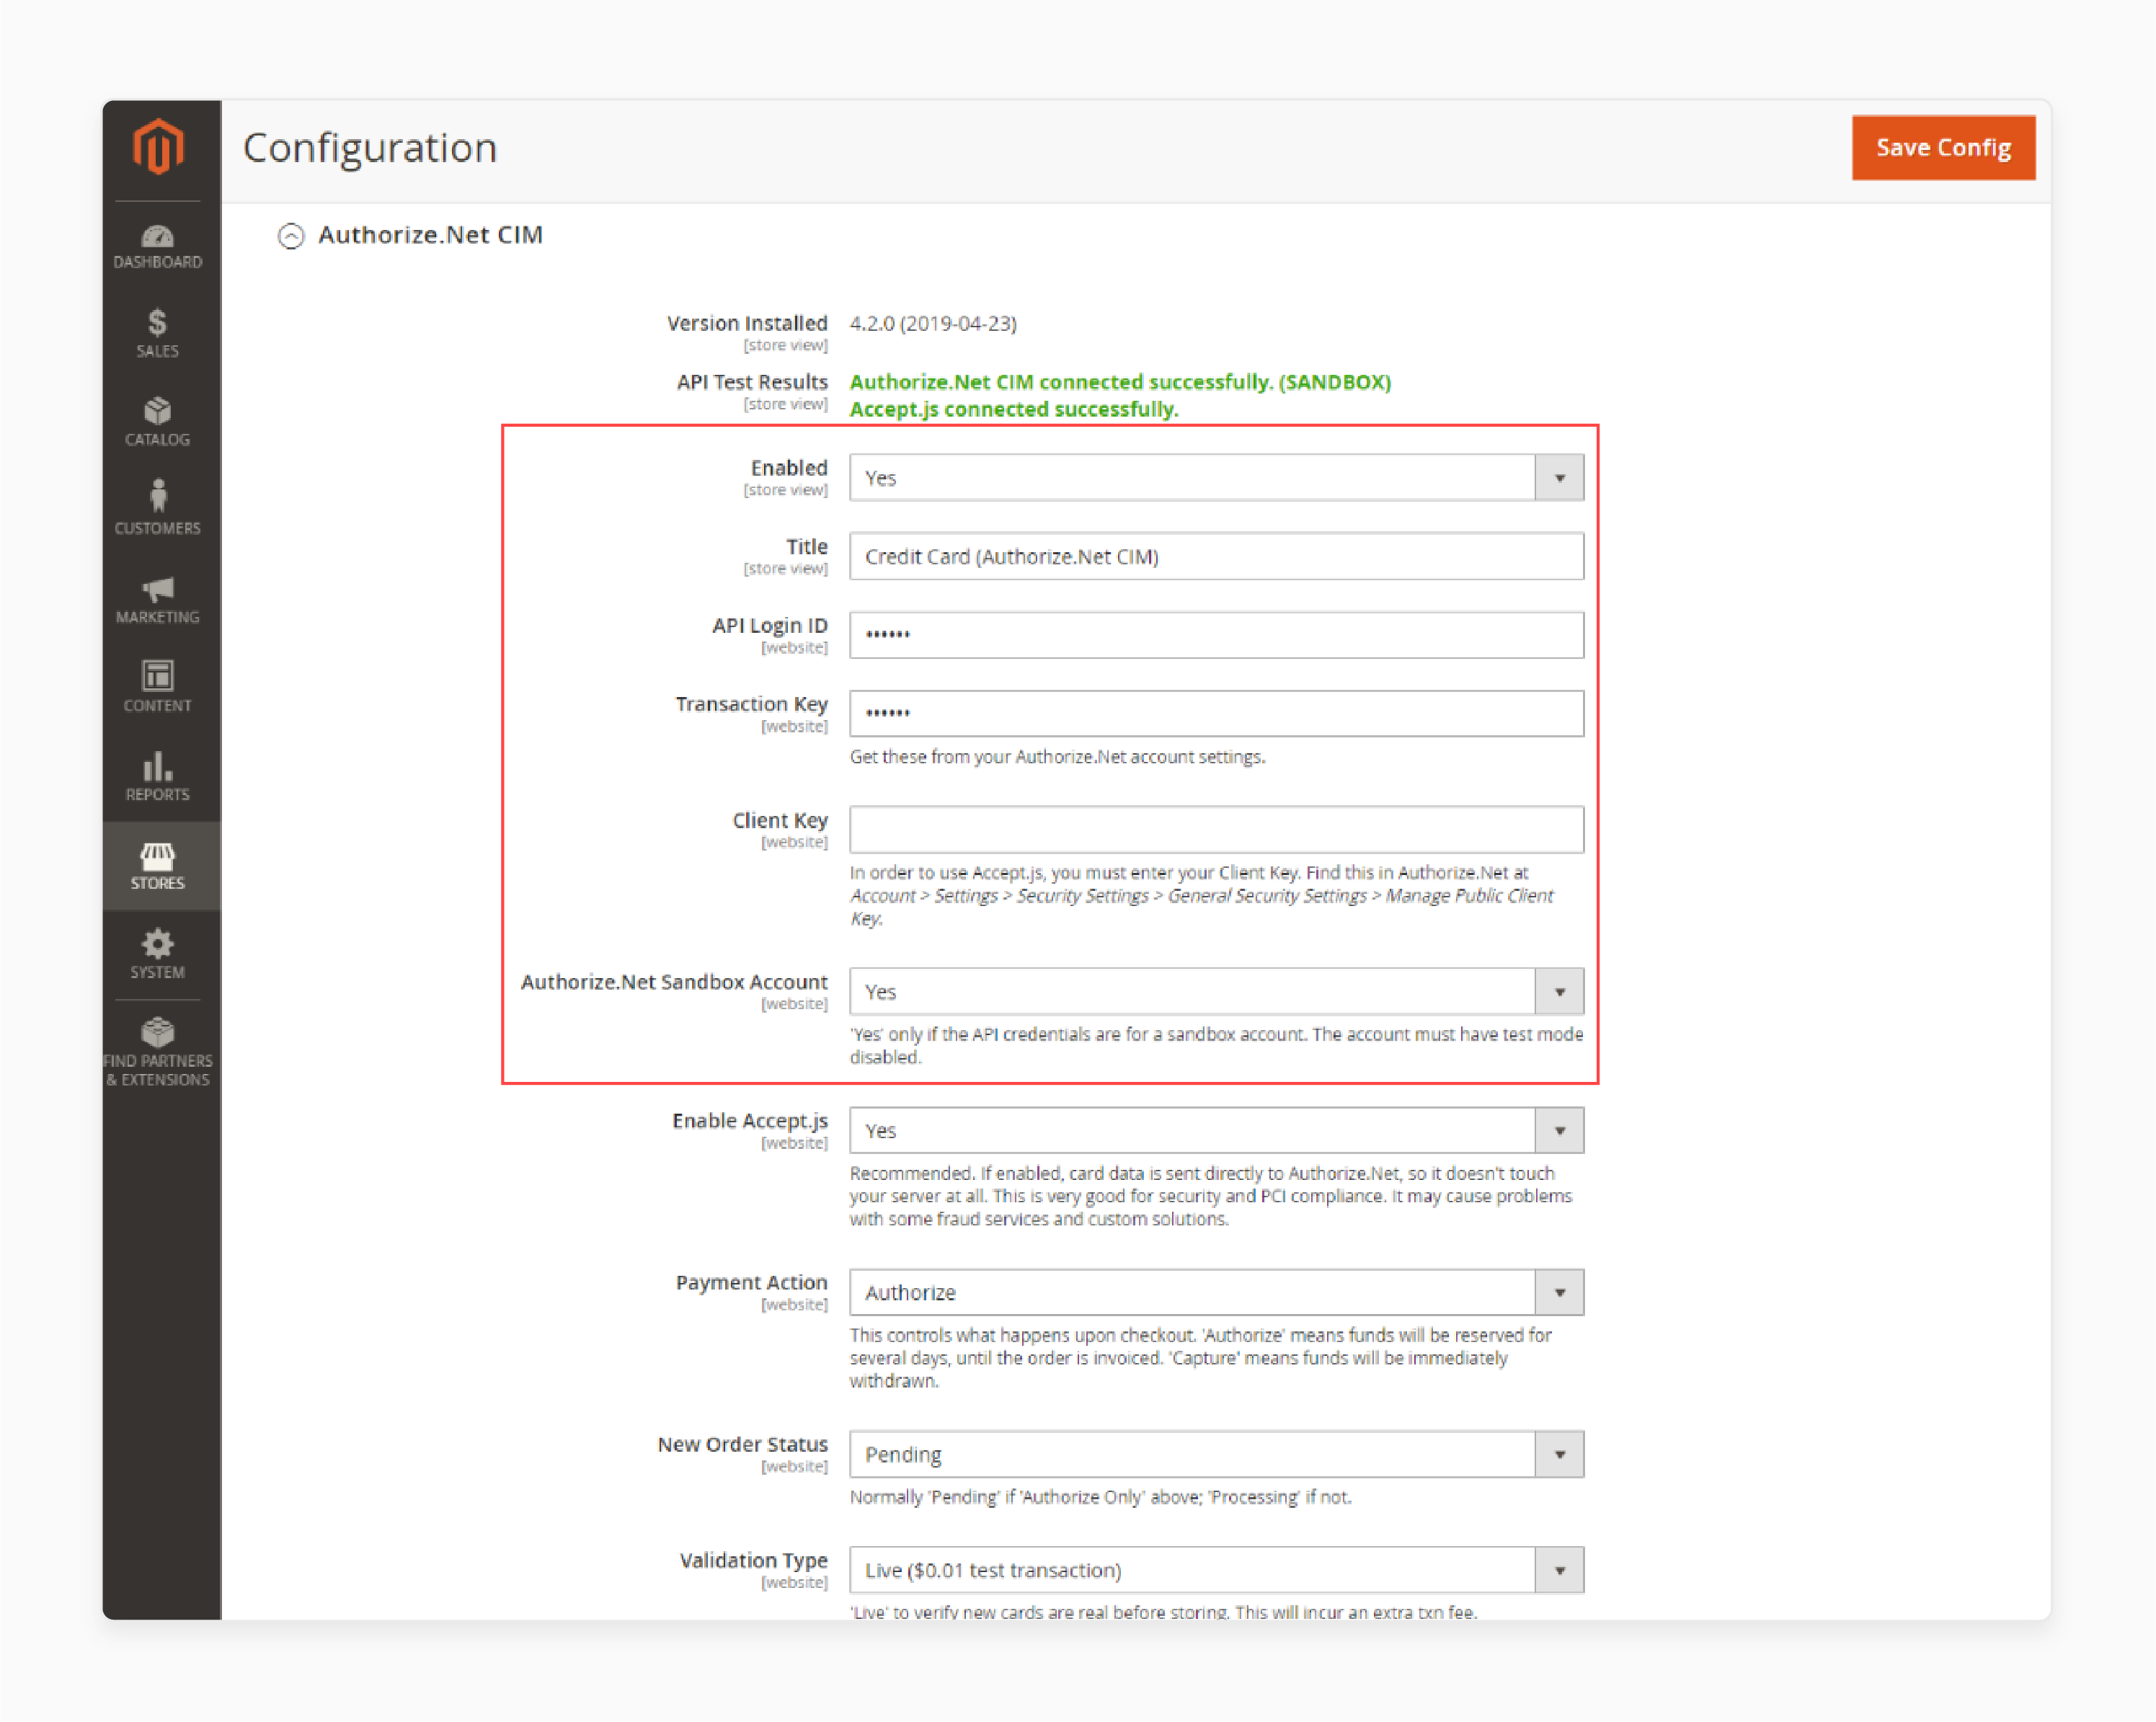Open the Validation Type dropdown
2156x1722 pixels.
coord(1216,1570)
